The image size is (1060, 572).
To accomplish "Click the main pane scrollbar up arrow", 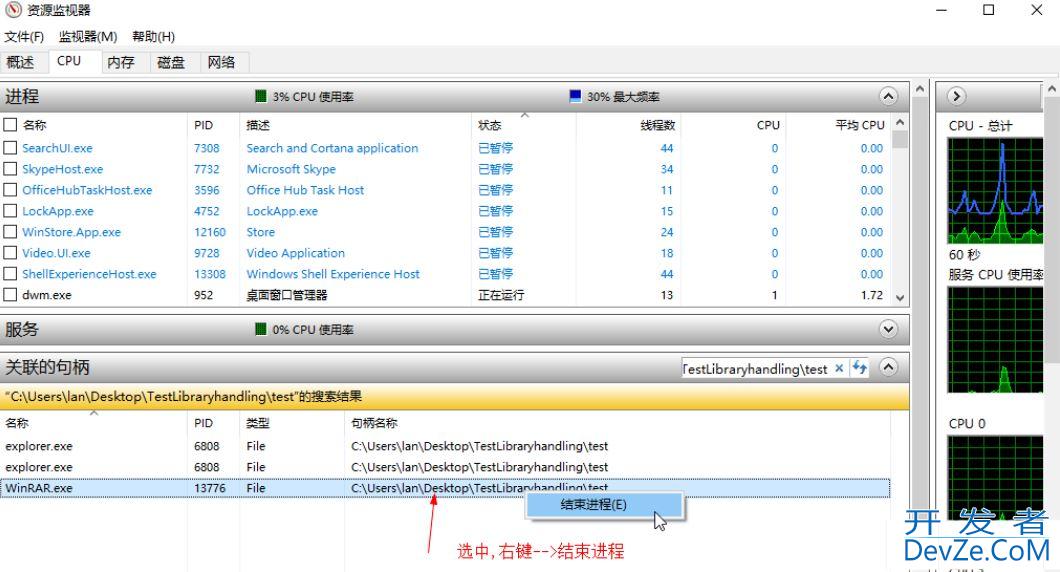I will coord(919,89).
